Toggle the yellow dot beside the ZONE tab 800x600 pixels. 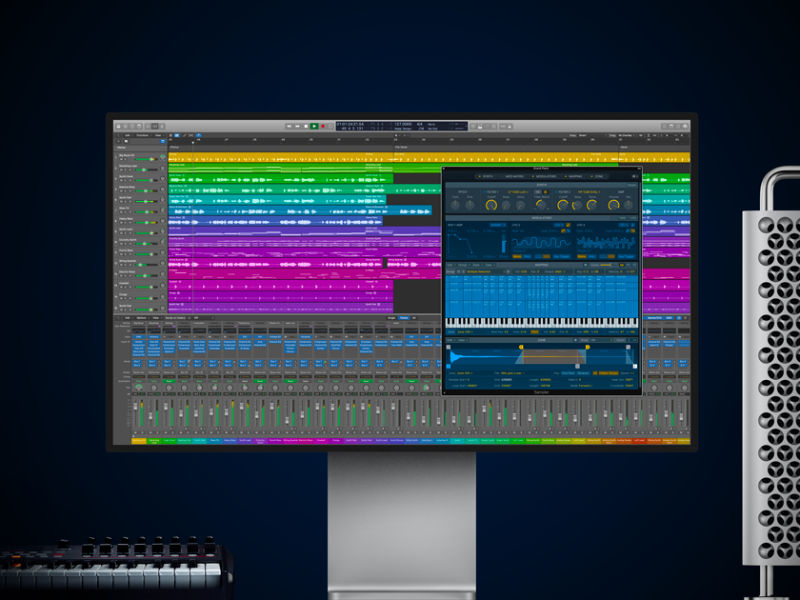[x=591, y=177]
